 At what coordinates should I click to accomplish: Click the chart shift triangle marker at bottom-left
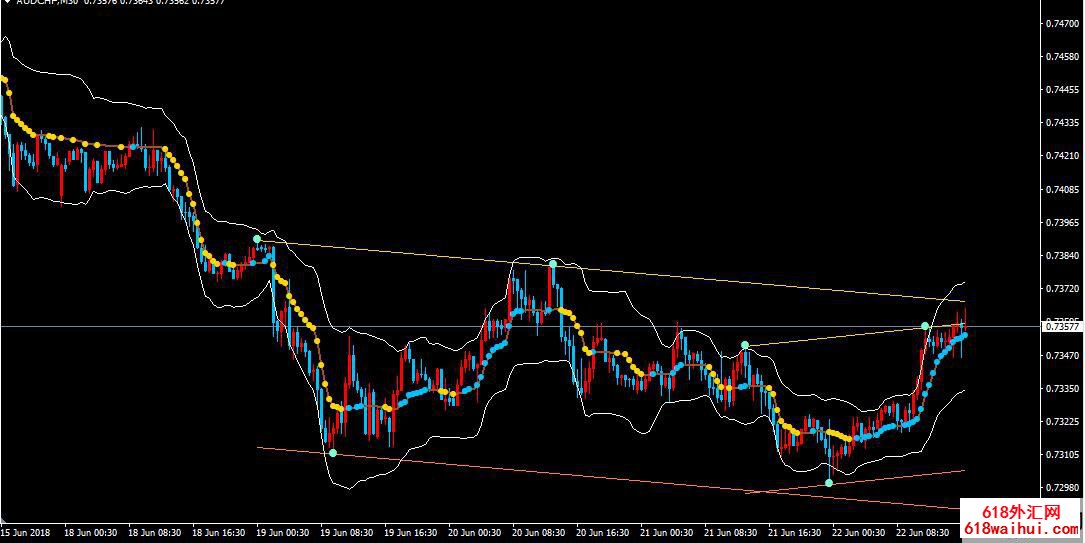5,519
